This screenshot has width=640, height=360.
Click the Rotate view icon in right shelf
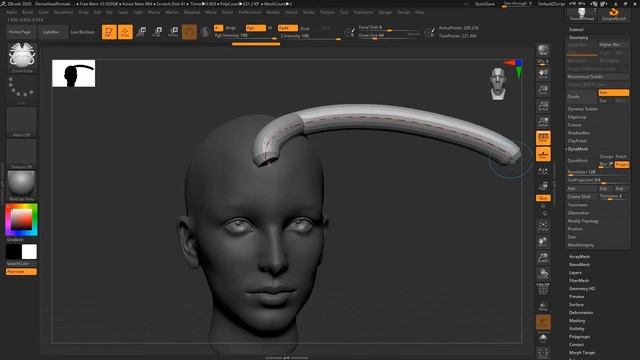[x=543, y=274]
